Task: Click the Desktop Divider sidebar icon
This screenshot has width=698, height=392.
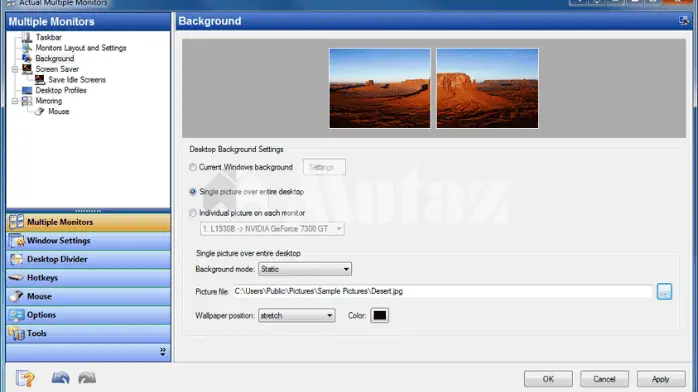Action: coord(16,259)
